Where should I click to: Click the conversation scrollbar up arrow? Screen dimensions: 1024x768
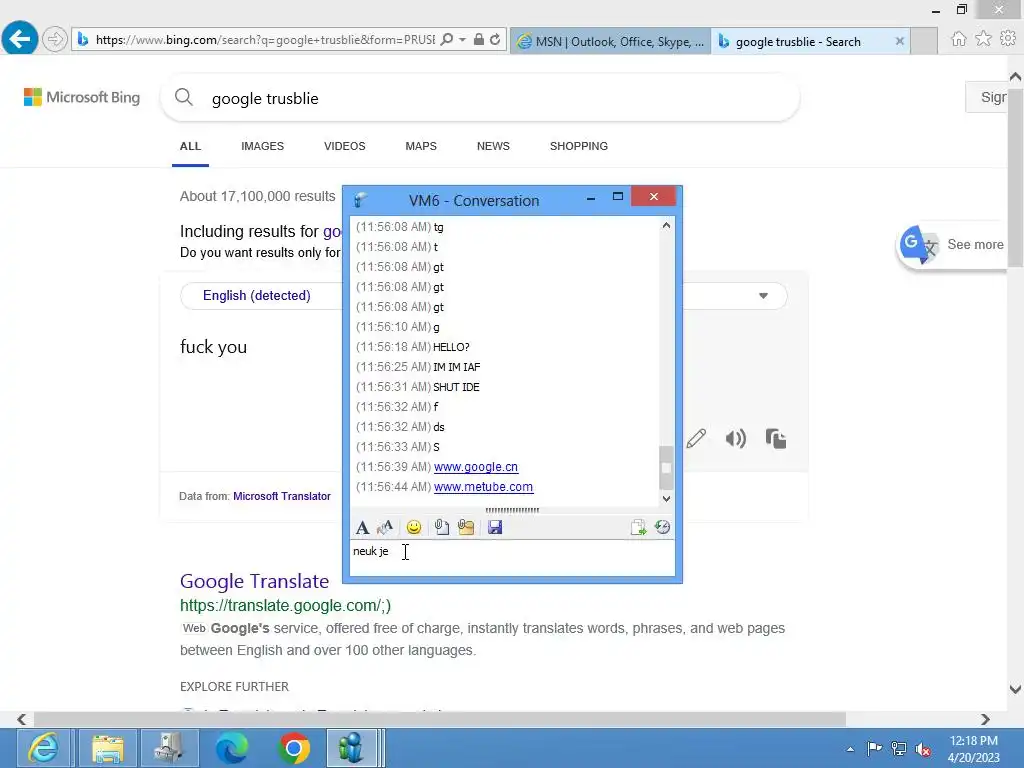click(x=666, y=225)
